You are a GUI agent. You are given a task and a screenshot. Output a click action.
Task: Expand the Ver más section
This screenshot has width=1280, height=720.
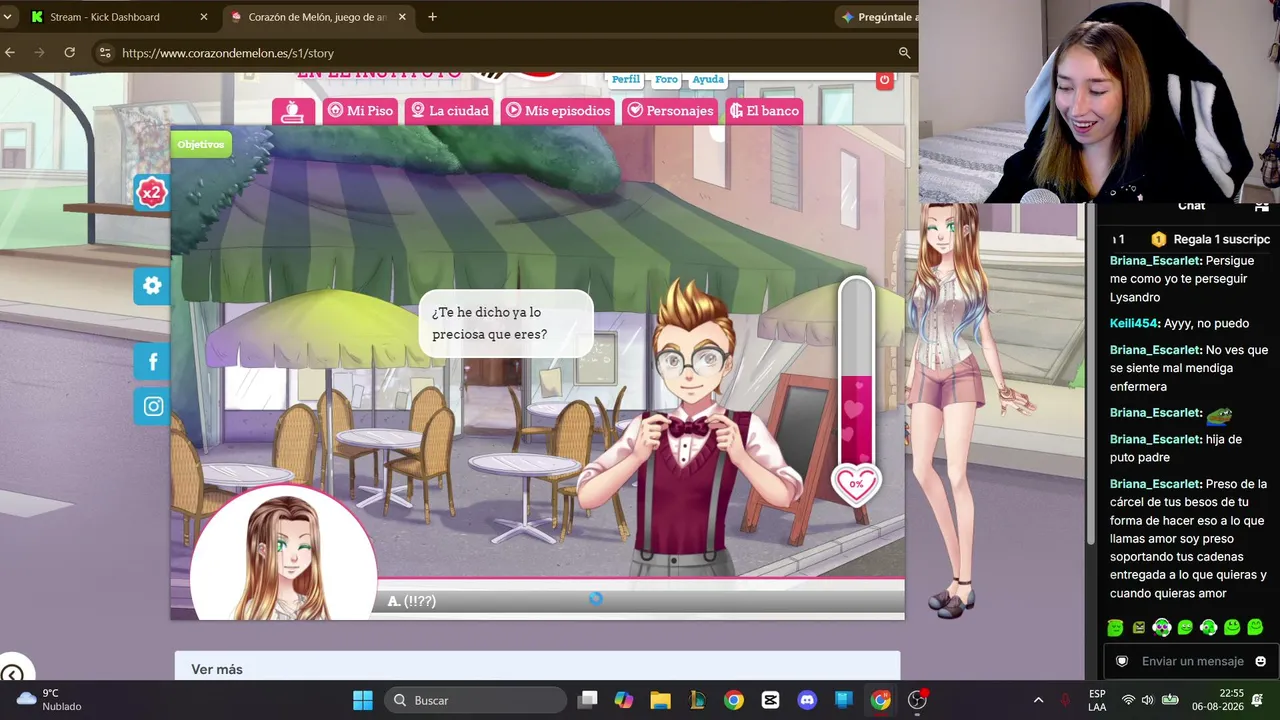point(537,668)
